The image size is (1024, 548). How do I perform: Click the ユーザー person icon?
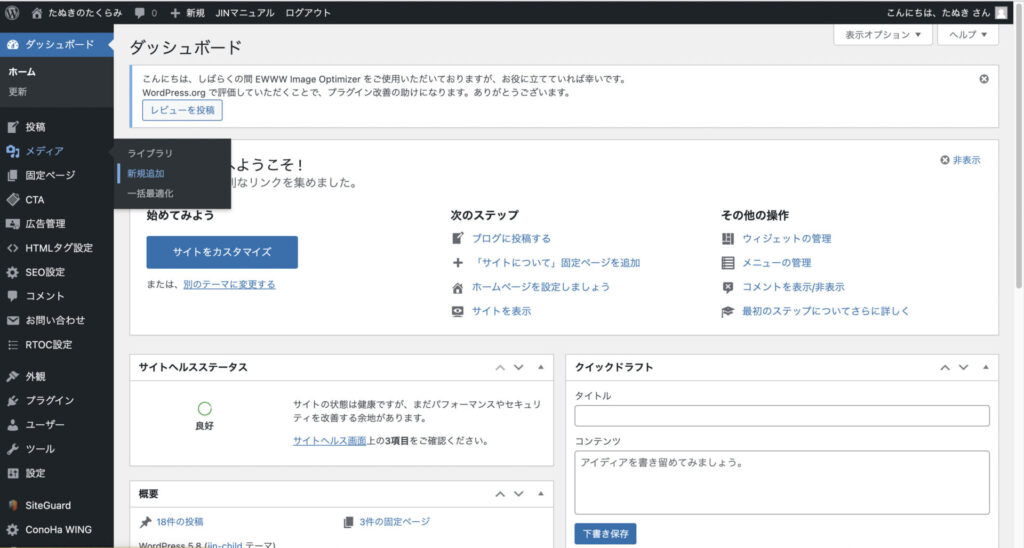click(x=12, y=425)
